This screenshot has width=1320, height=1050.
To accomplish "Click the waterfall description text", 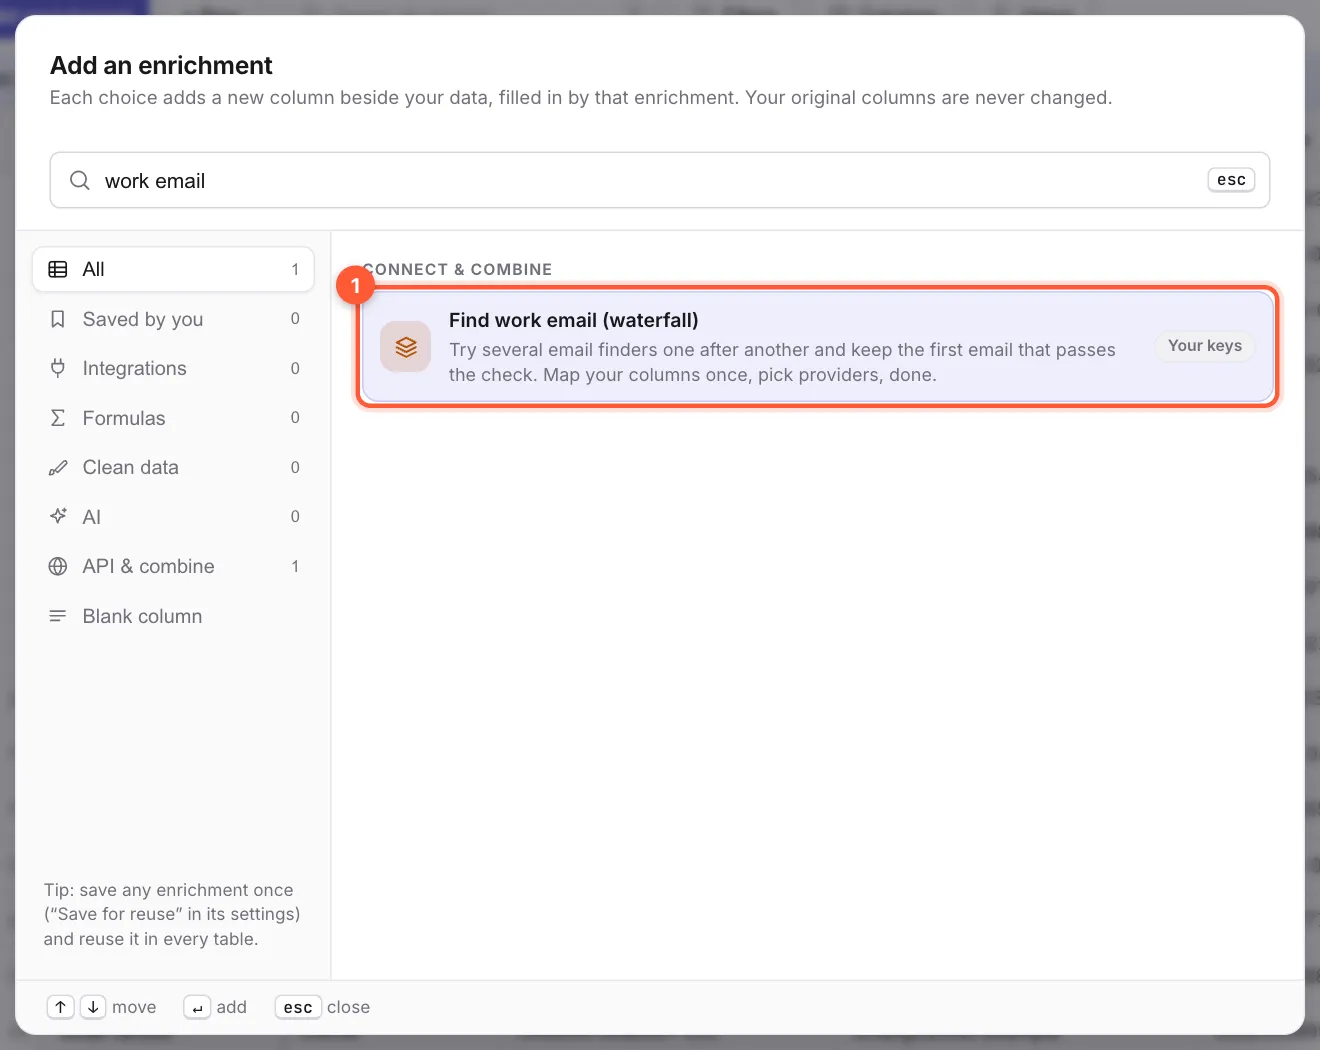I will [x=782, y=362].
